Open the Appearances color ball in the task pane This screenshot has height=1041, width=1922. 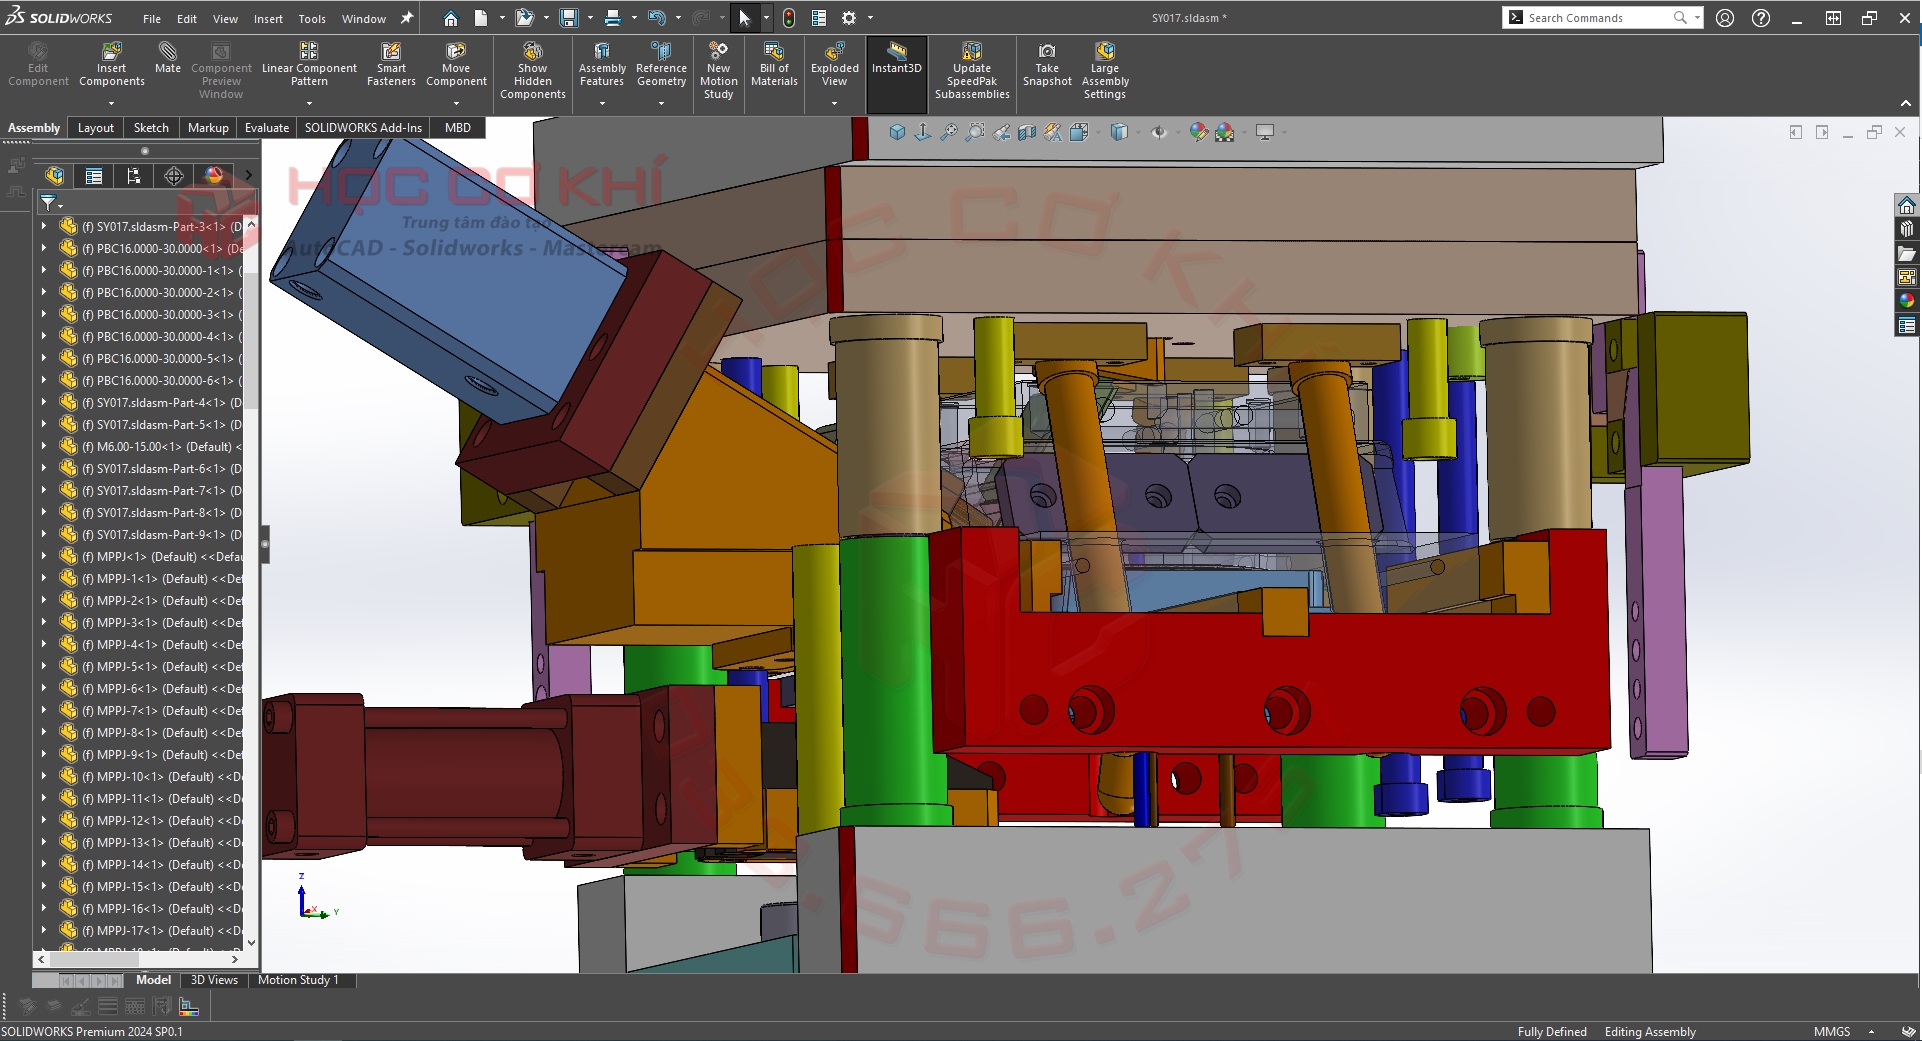[1907, 301]
